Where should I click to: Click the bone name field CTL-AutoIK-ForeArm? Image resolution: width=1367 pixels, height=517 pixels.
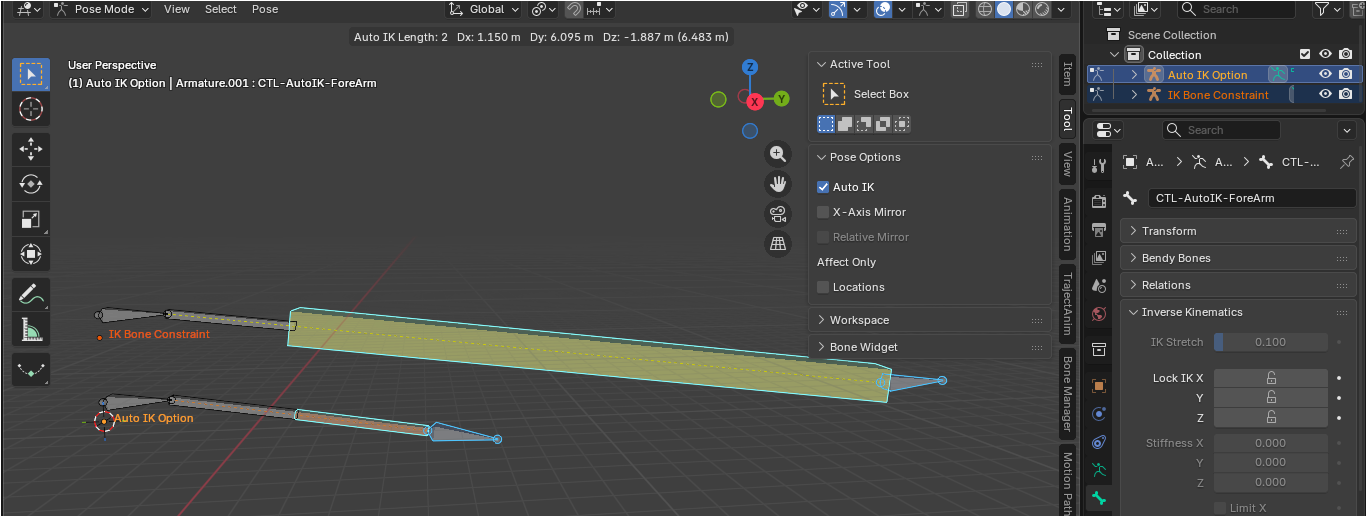tap(1252, 198)
